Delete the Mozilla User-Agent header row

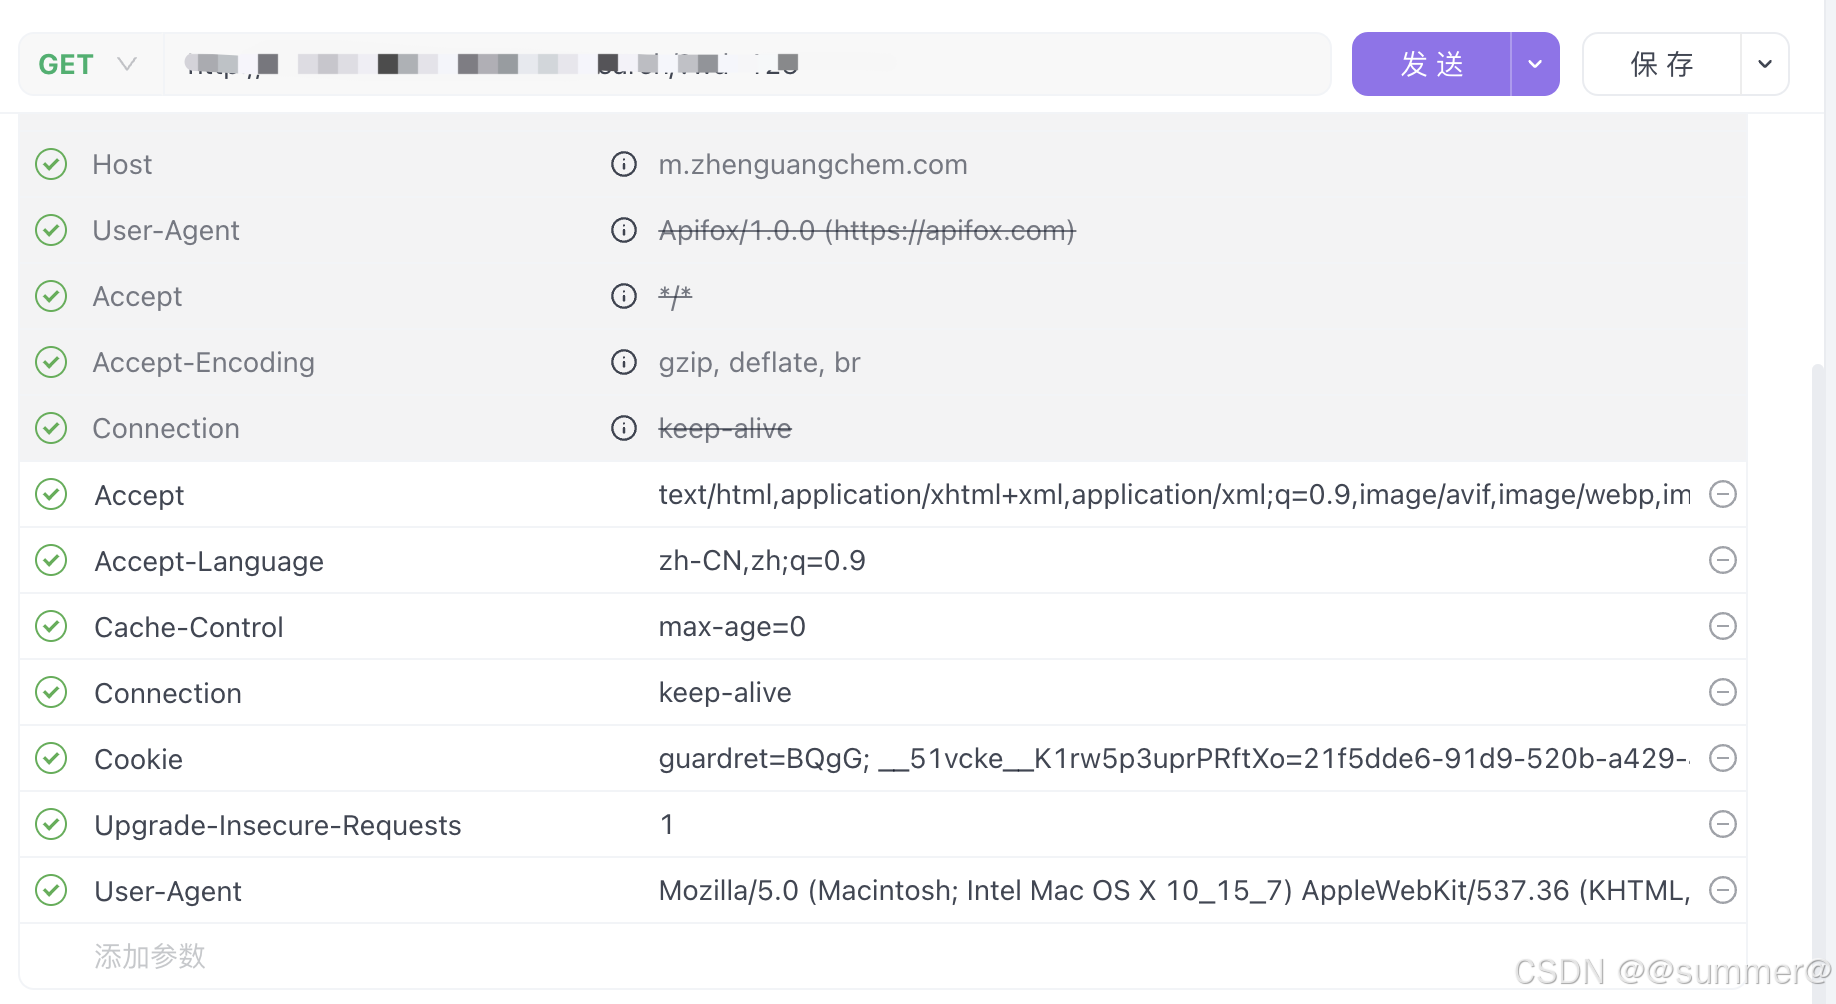tap(1722, 890)
